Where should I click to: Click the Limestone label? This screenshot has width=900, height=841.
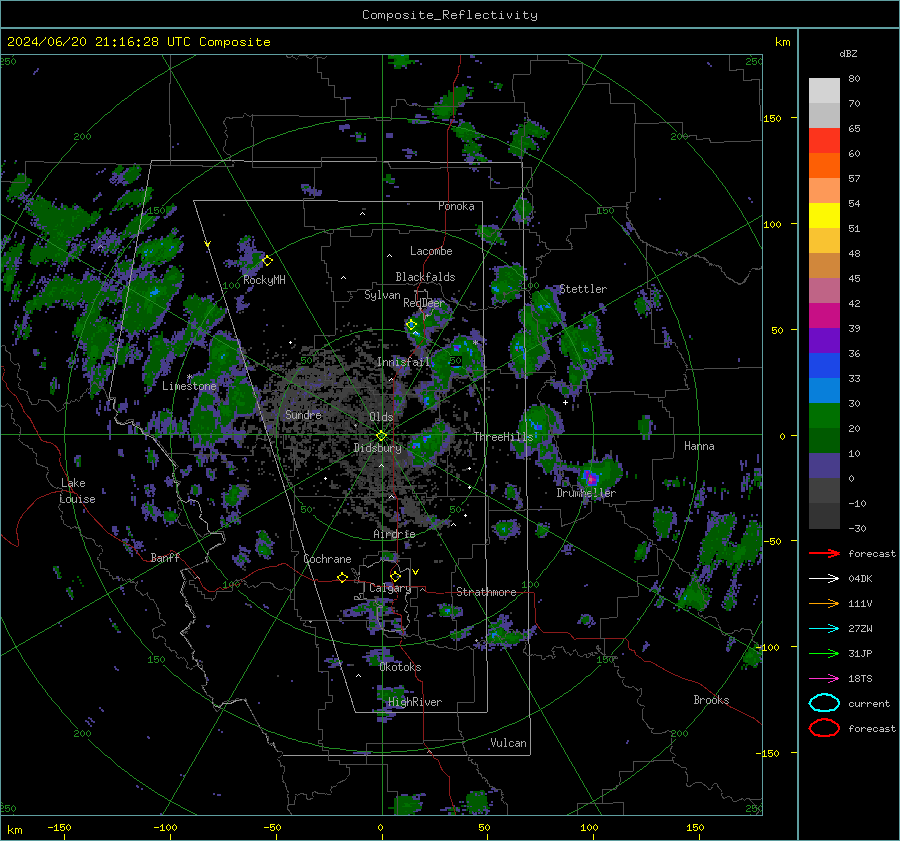(189, 386)
